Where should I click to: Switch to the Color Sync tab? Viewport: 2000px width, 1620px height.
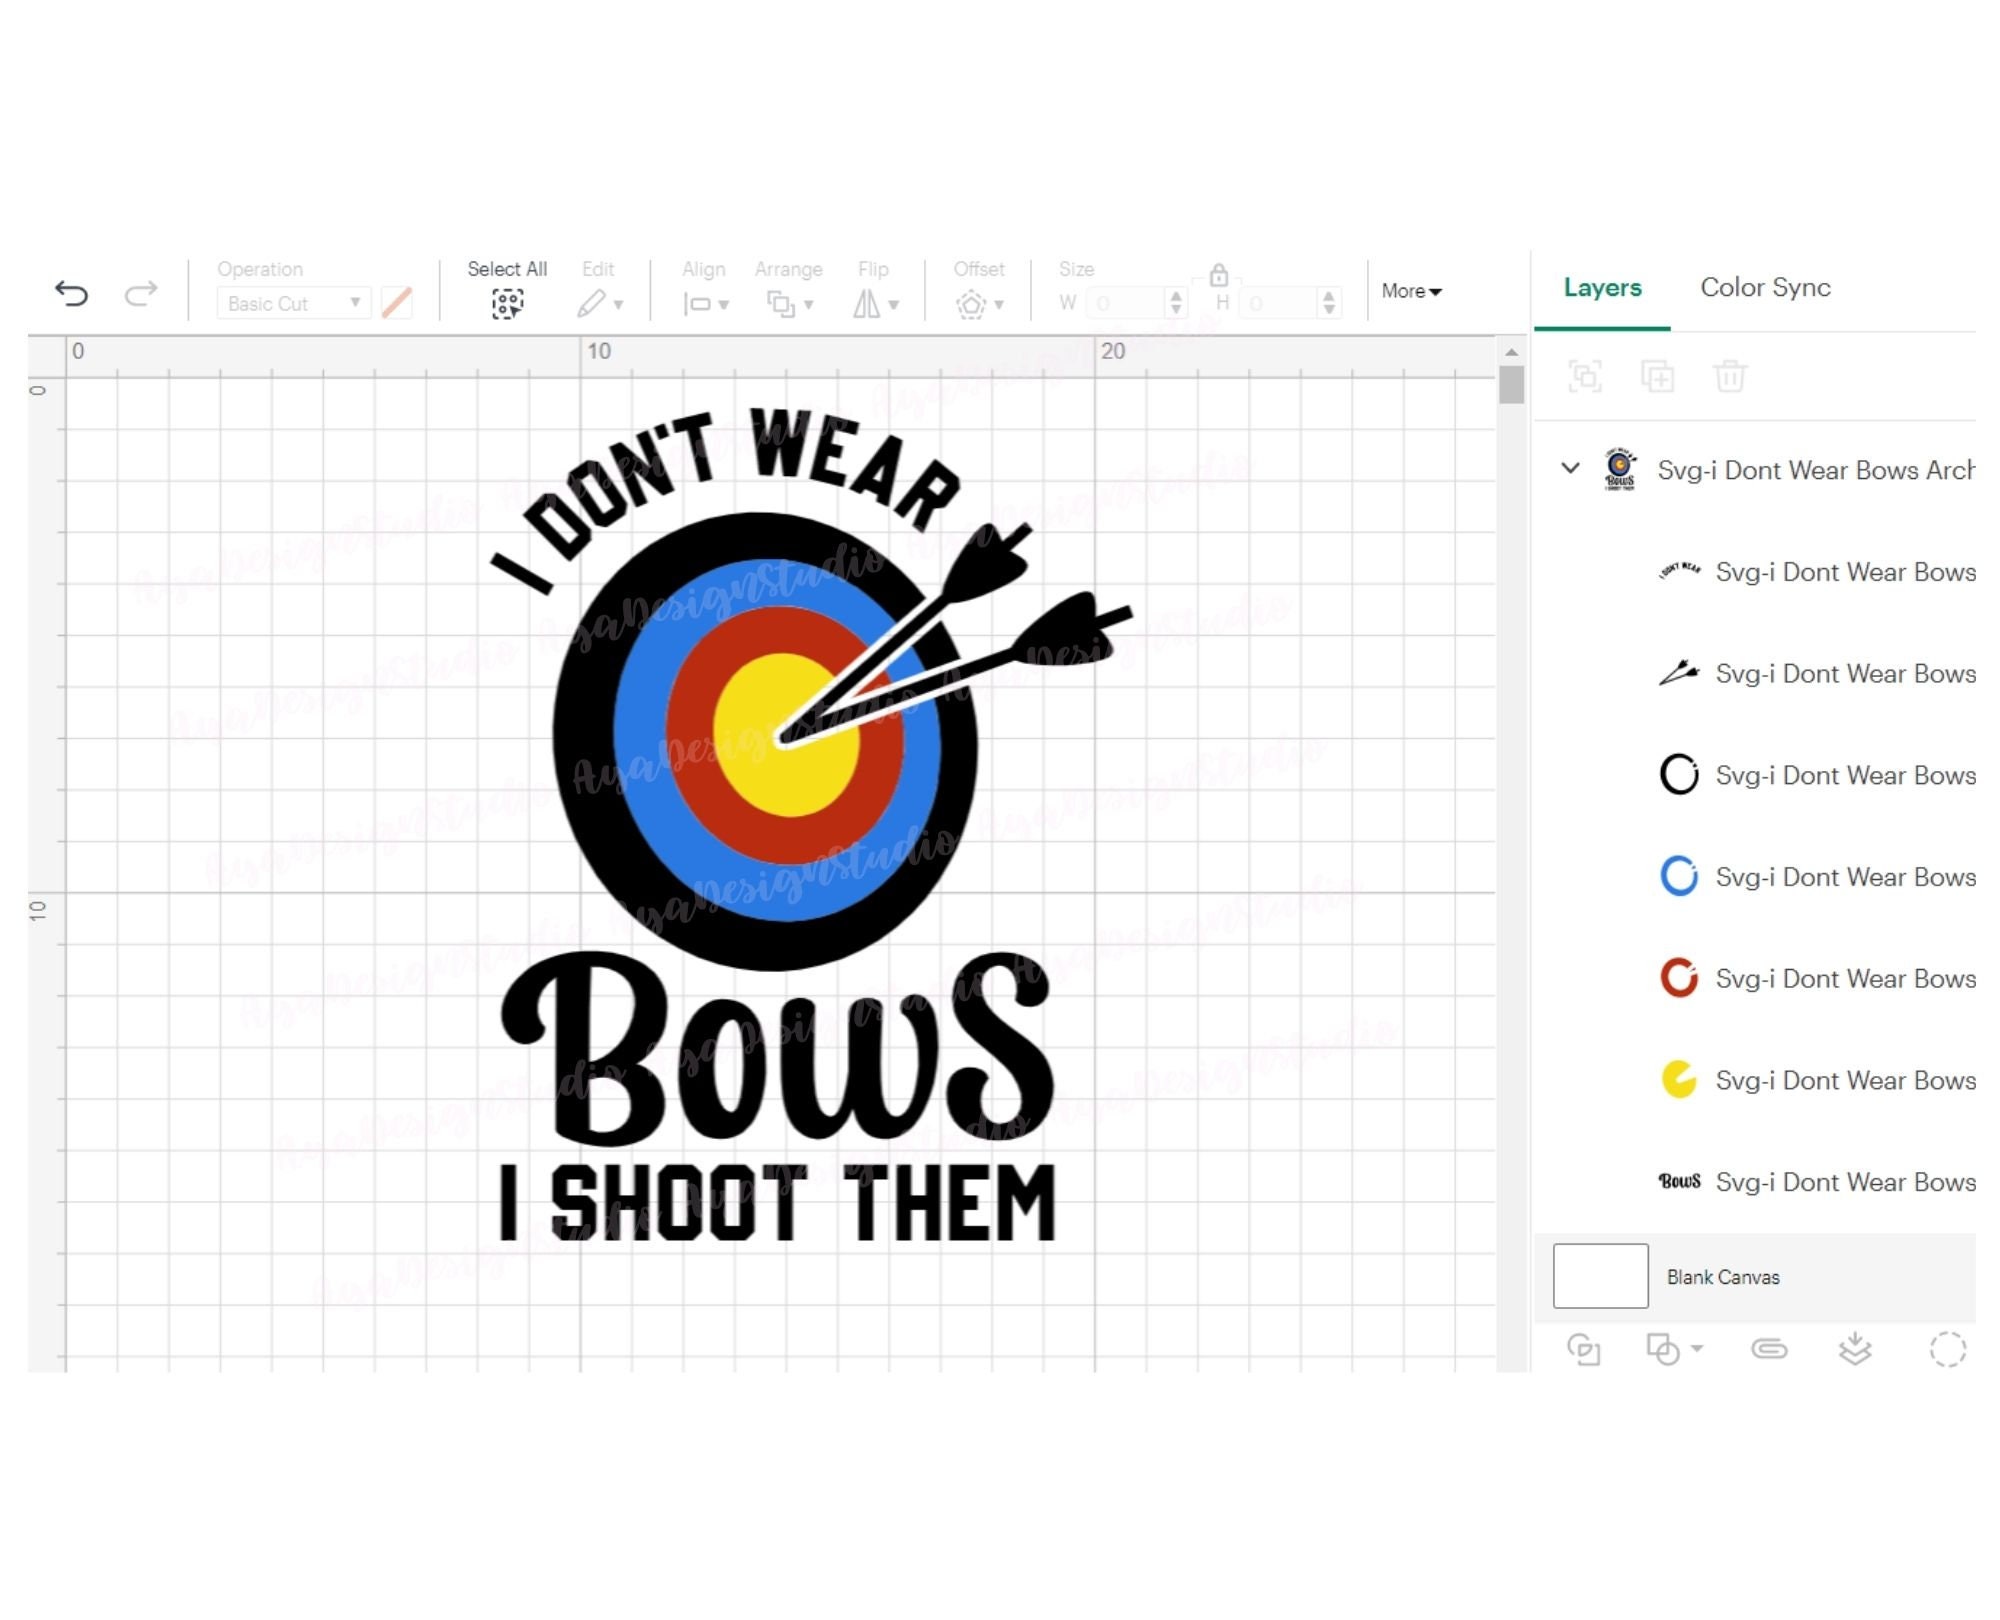coord(1765,288)
